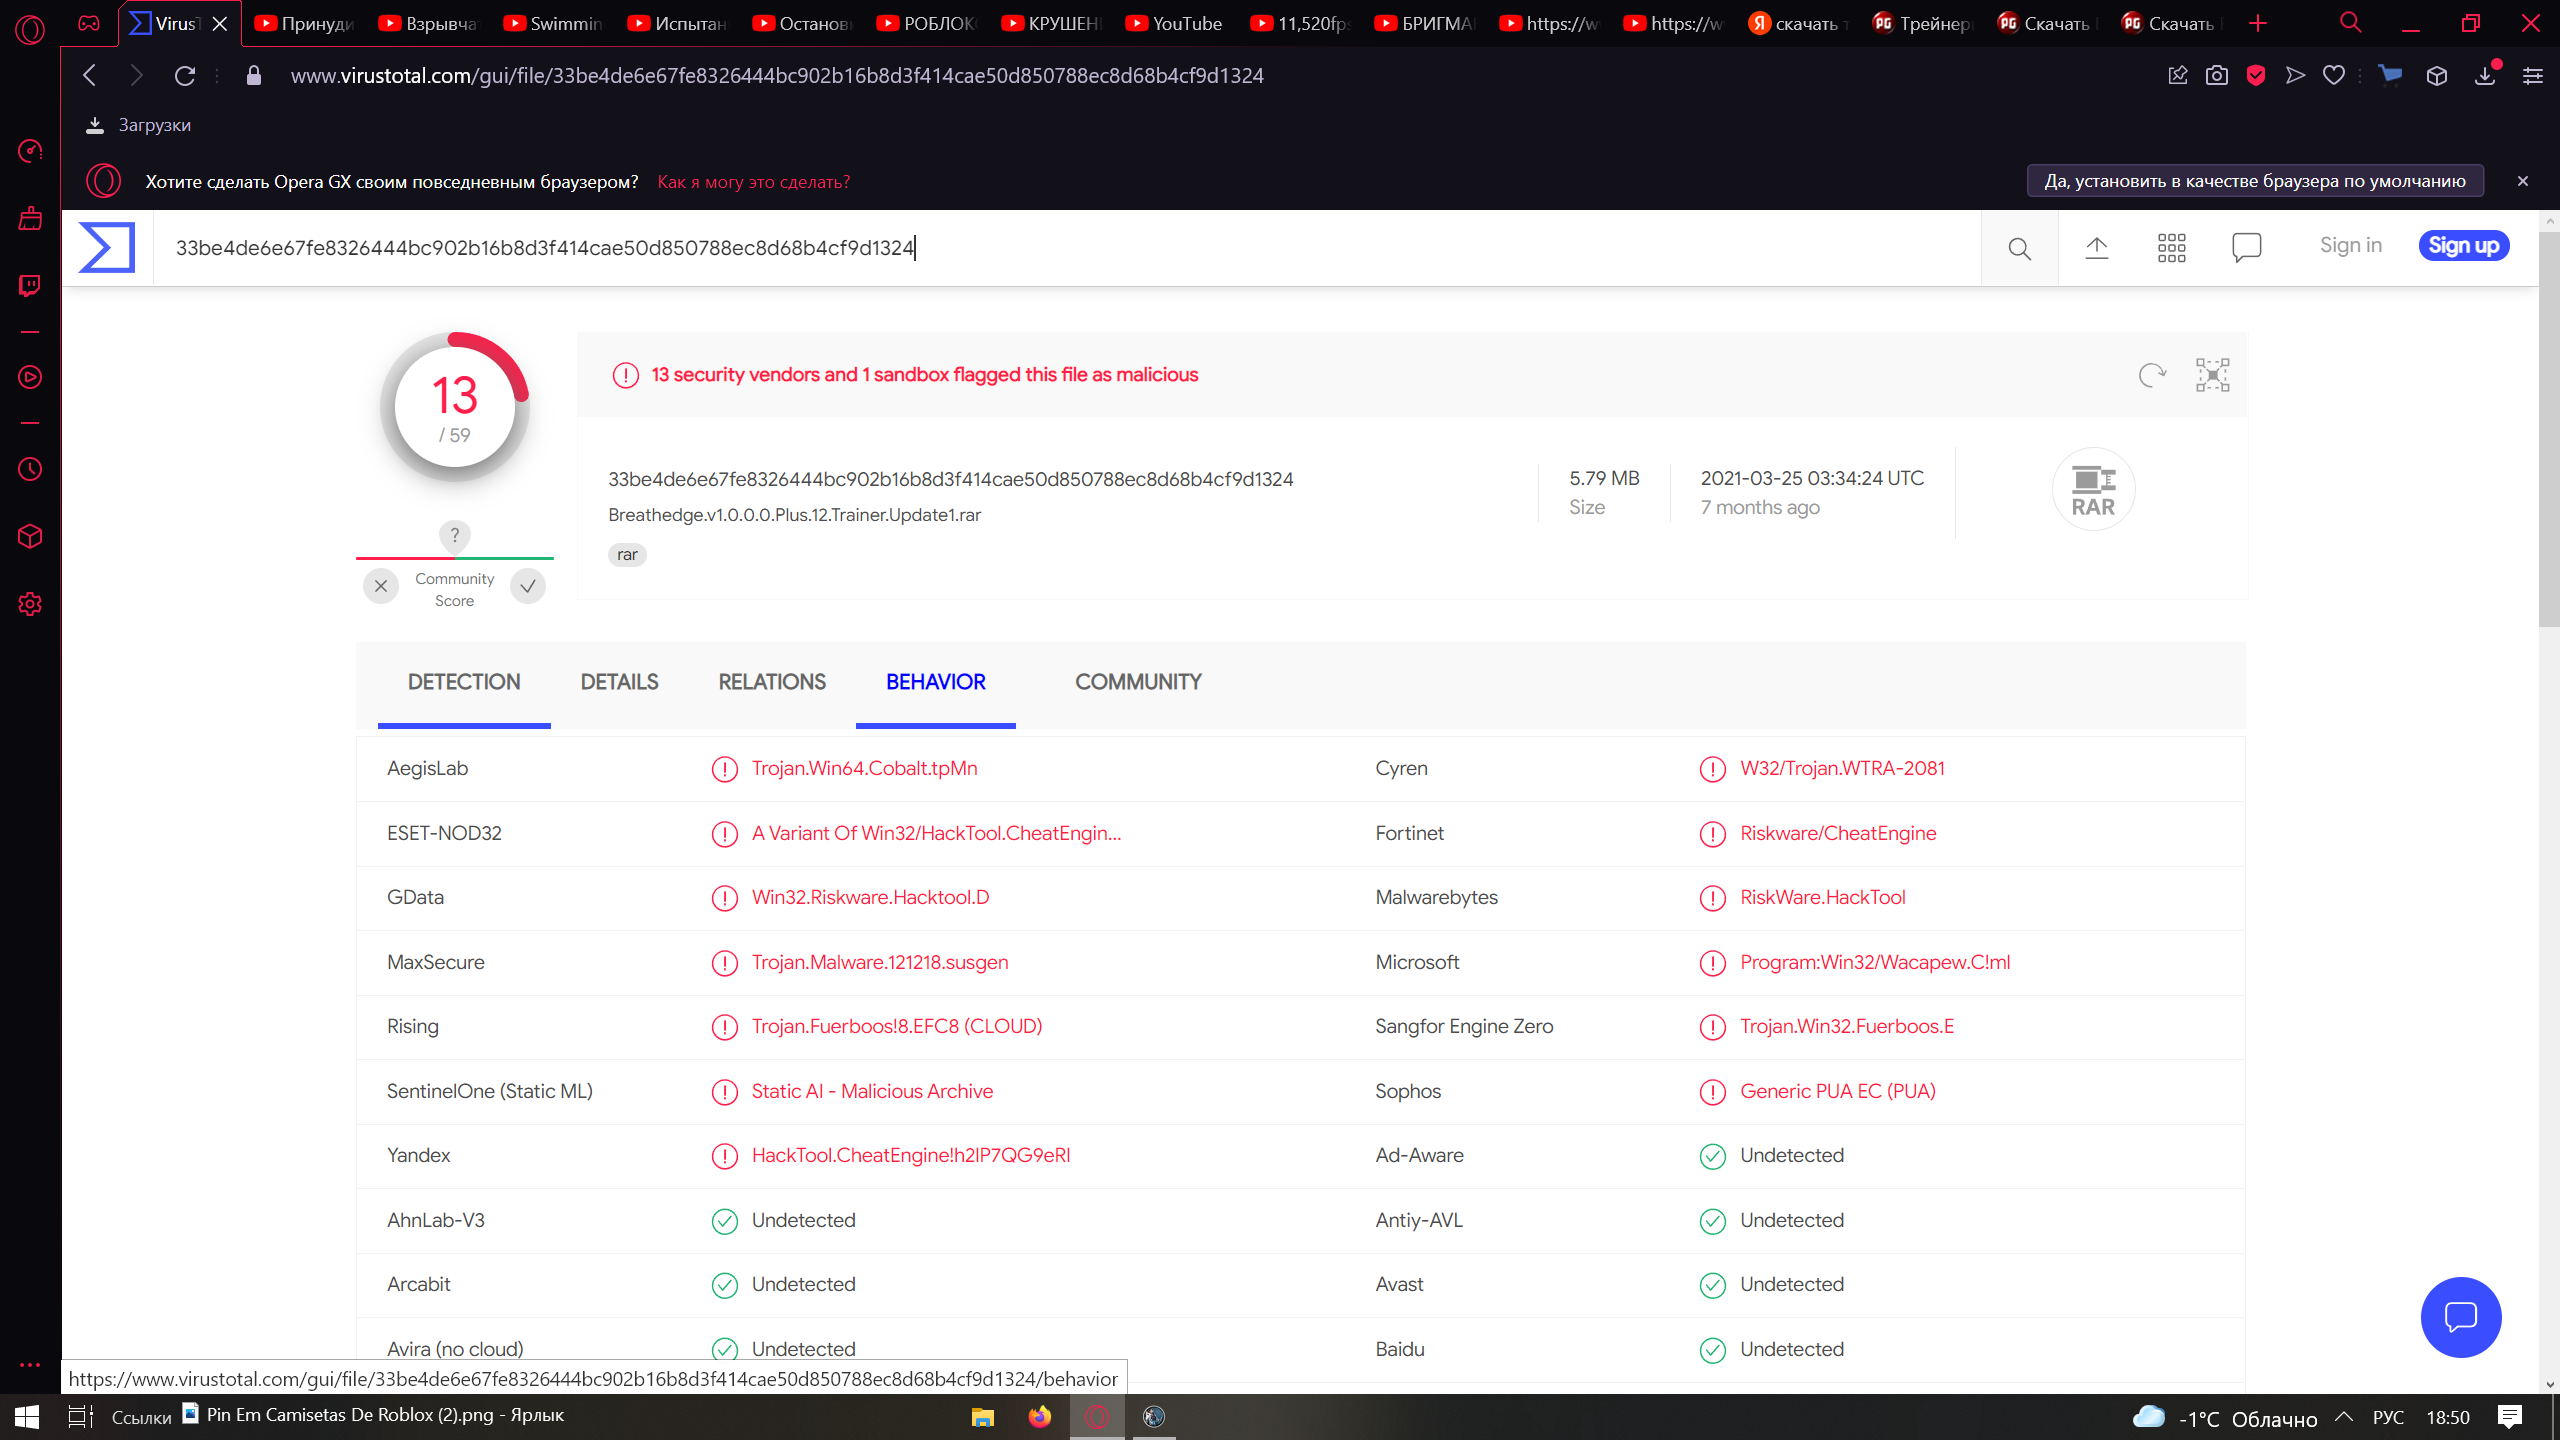
Task: Expand the system tray hidden icons chevron
Action: click(2344, 1417)
